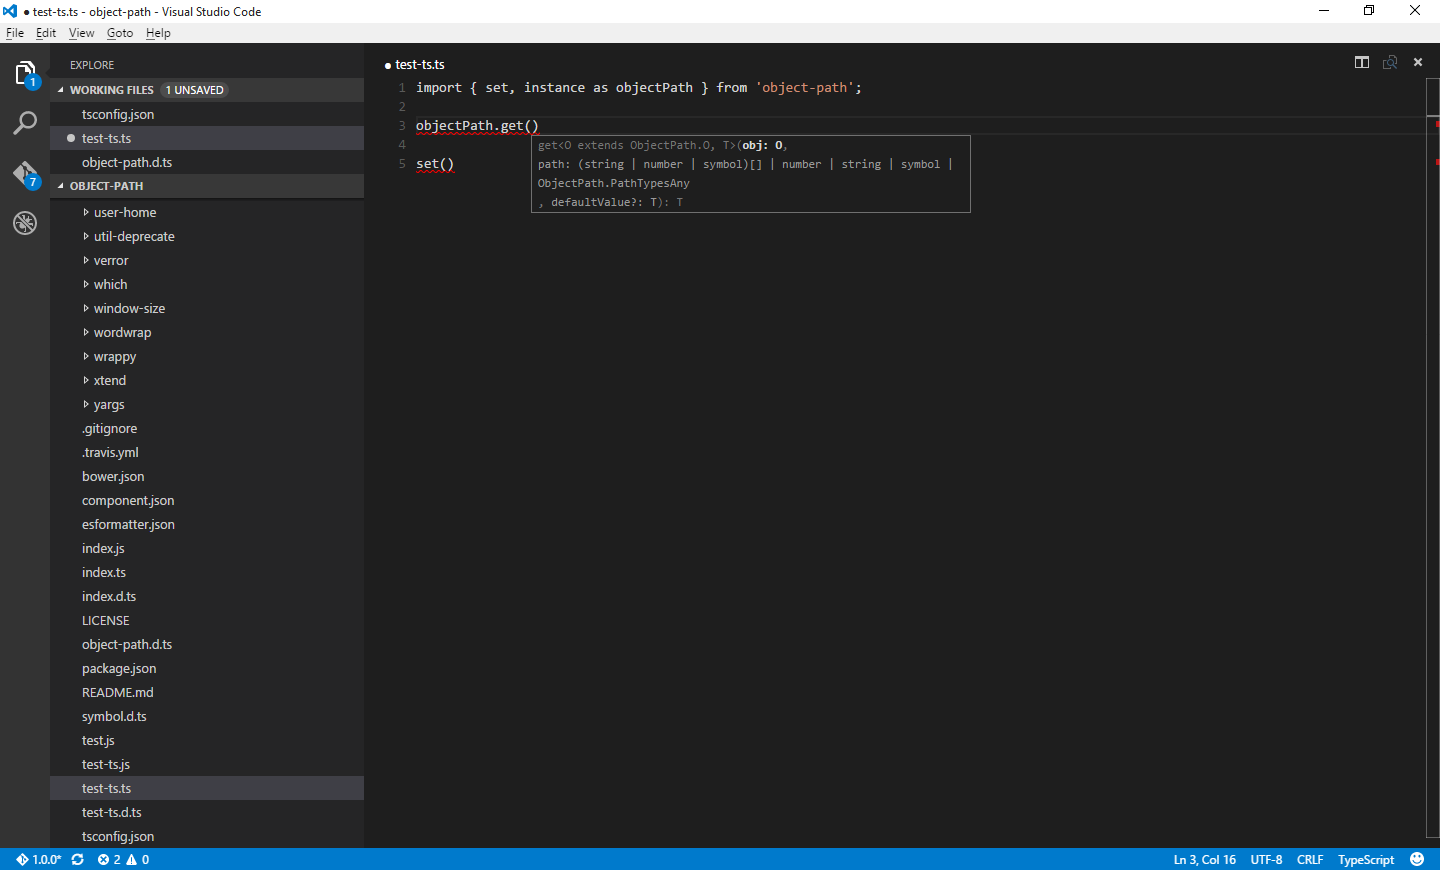Click the import statement on line 1
Viewport: 1440px width, 870px height.
[x=639, y=88]
